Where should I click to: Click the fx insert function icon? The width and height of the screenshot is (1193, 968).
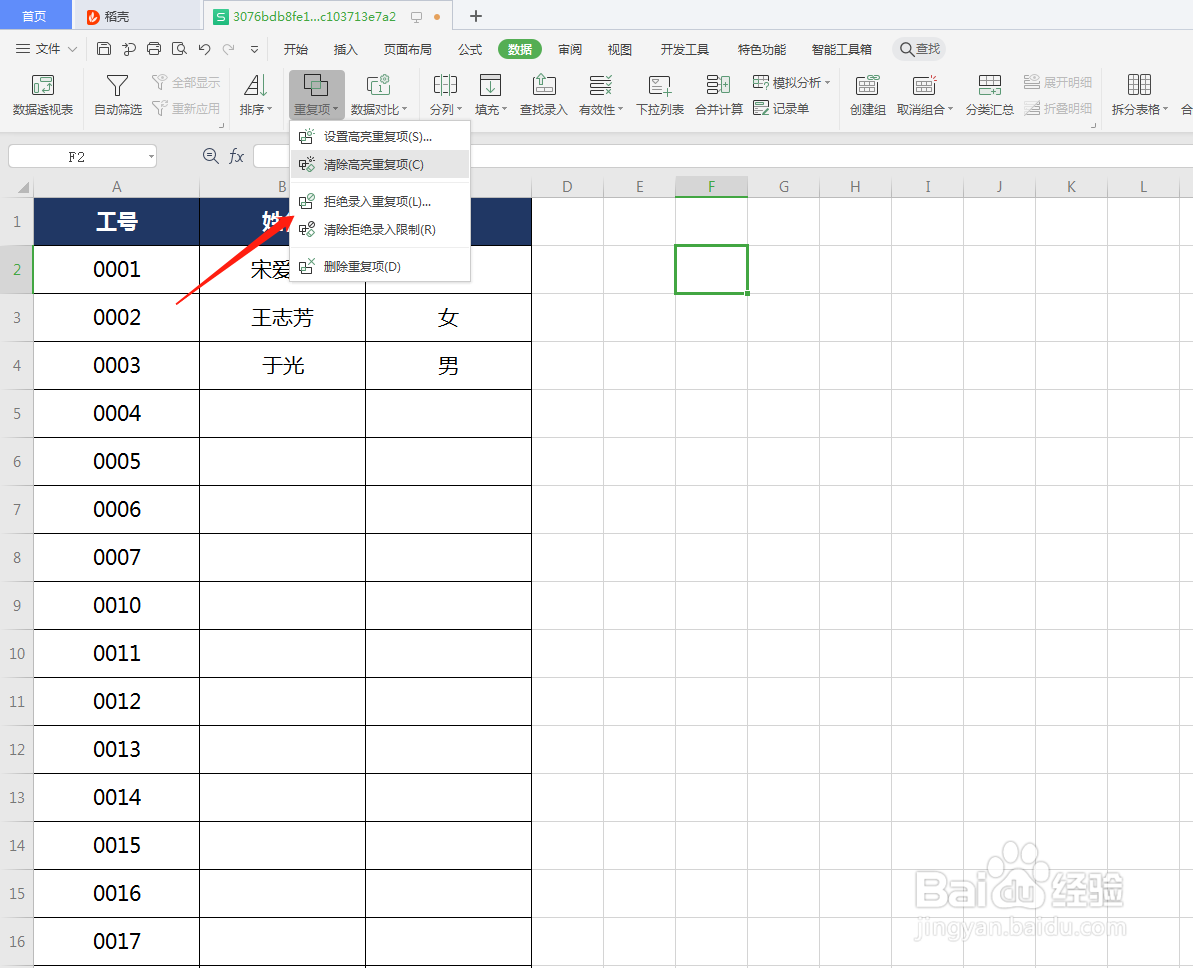click(x=236, y=156)
